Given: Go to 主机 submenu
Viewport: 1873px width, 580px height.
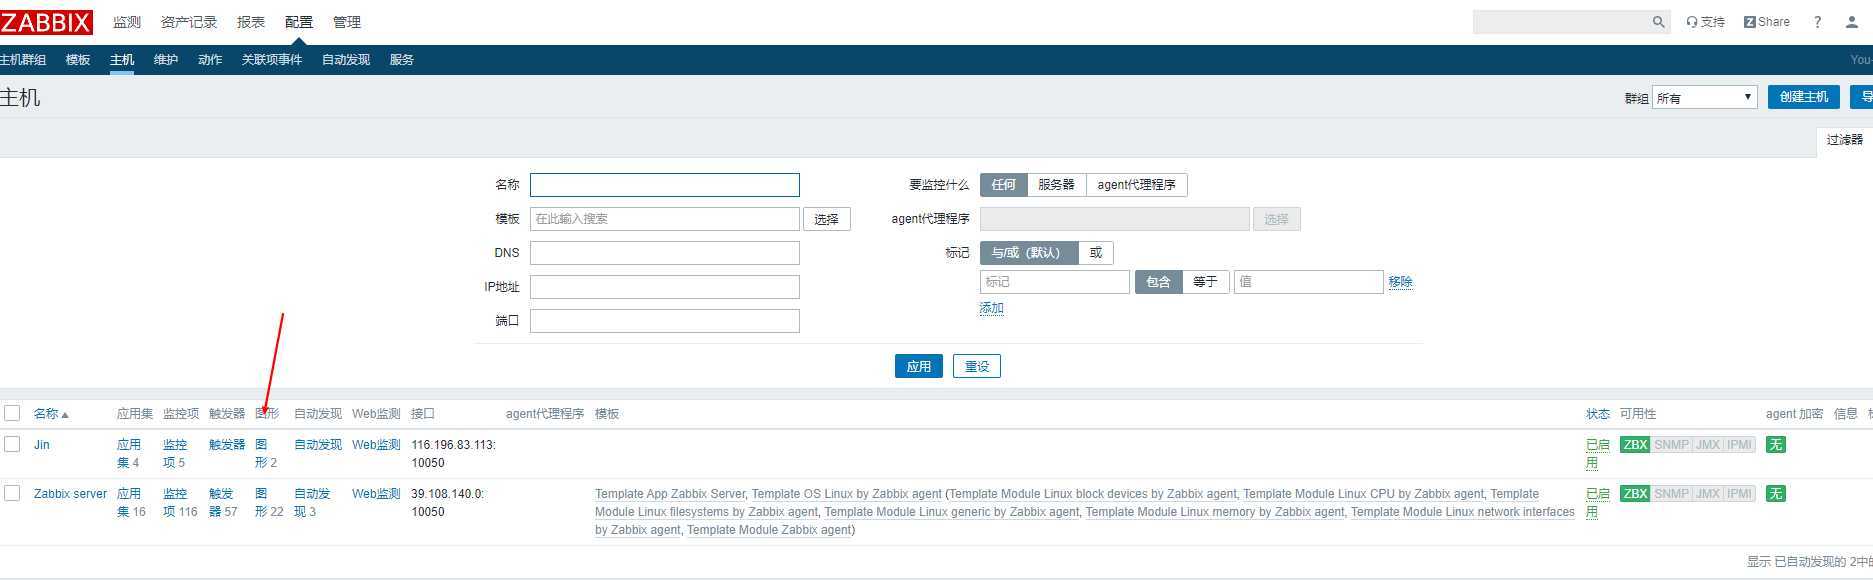Looking at the screenshot, I should 122,60.
